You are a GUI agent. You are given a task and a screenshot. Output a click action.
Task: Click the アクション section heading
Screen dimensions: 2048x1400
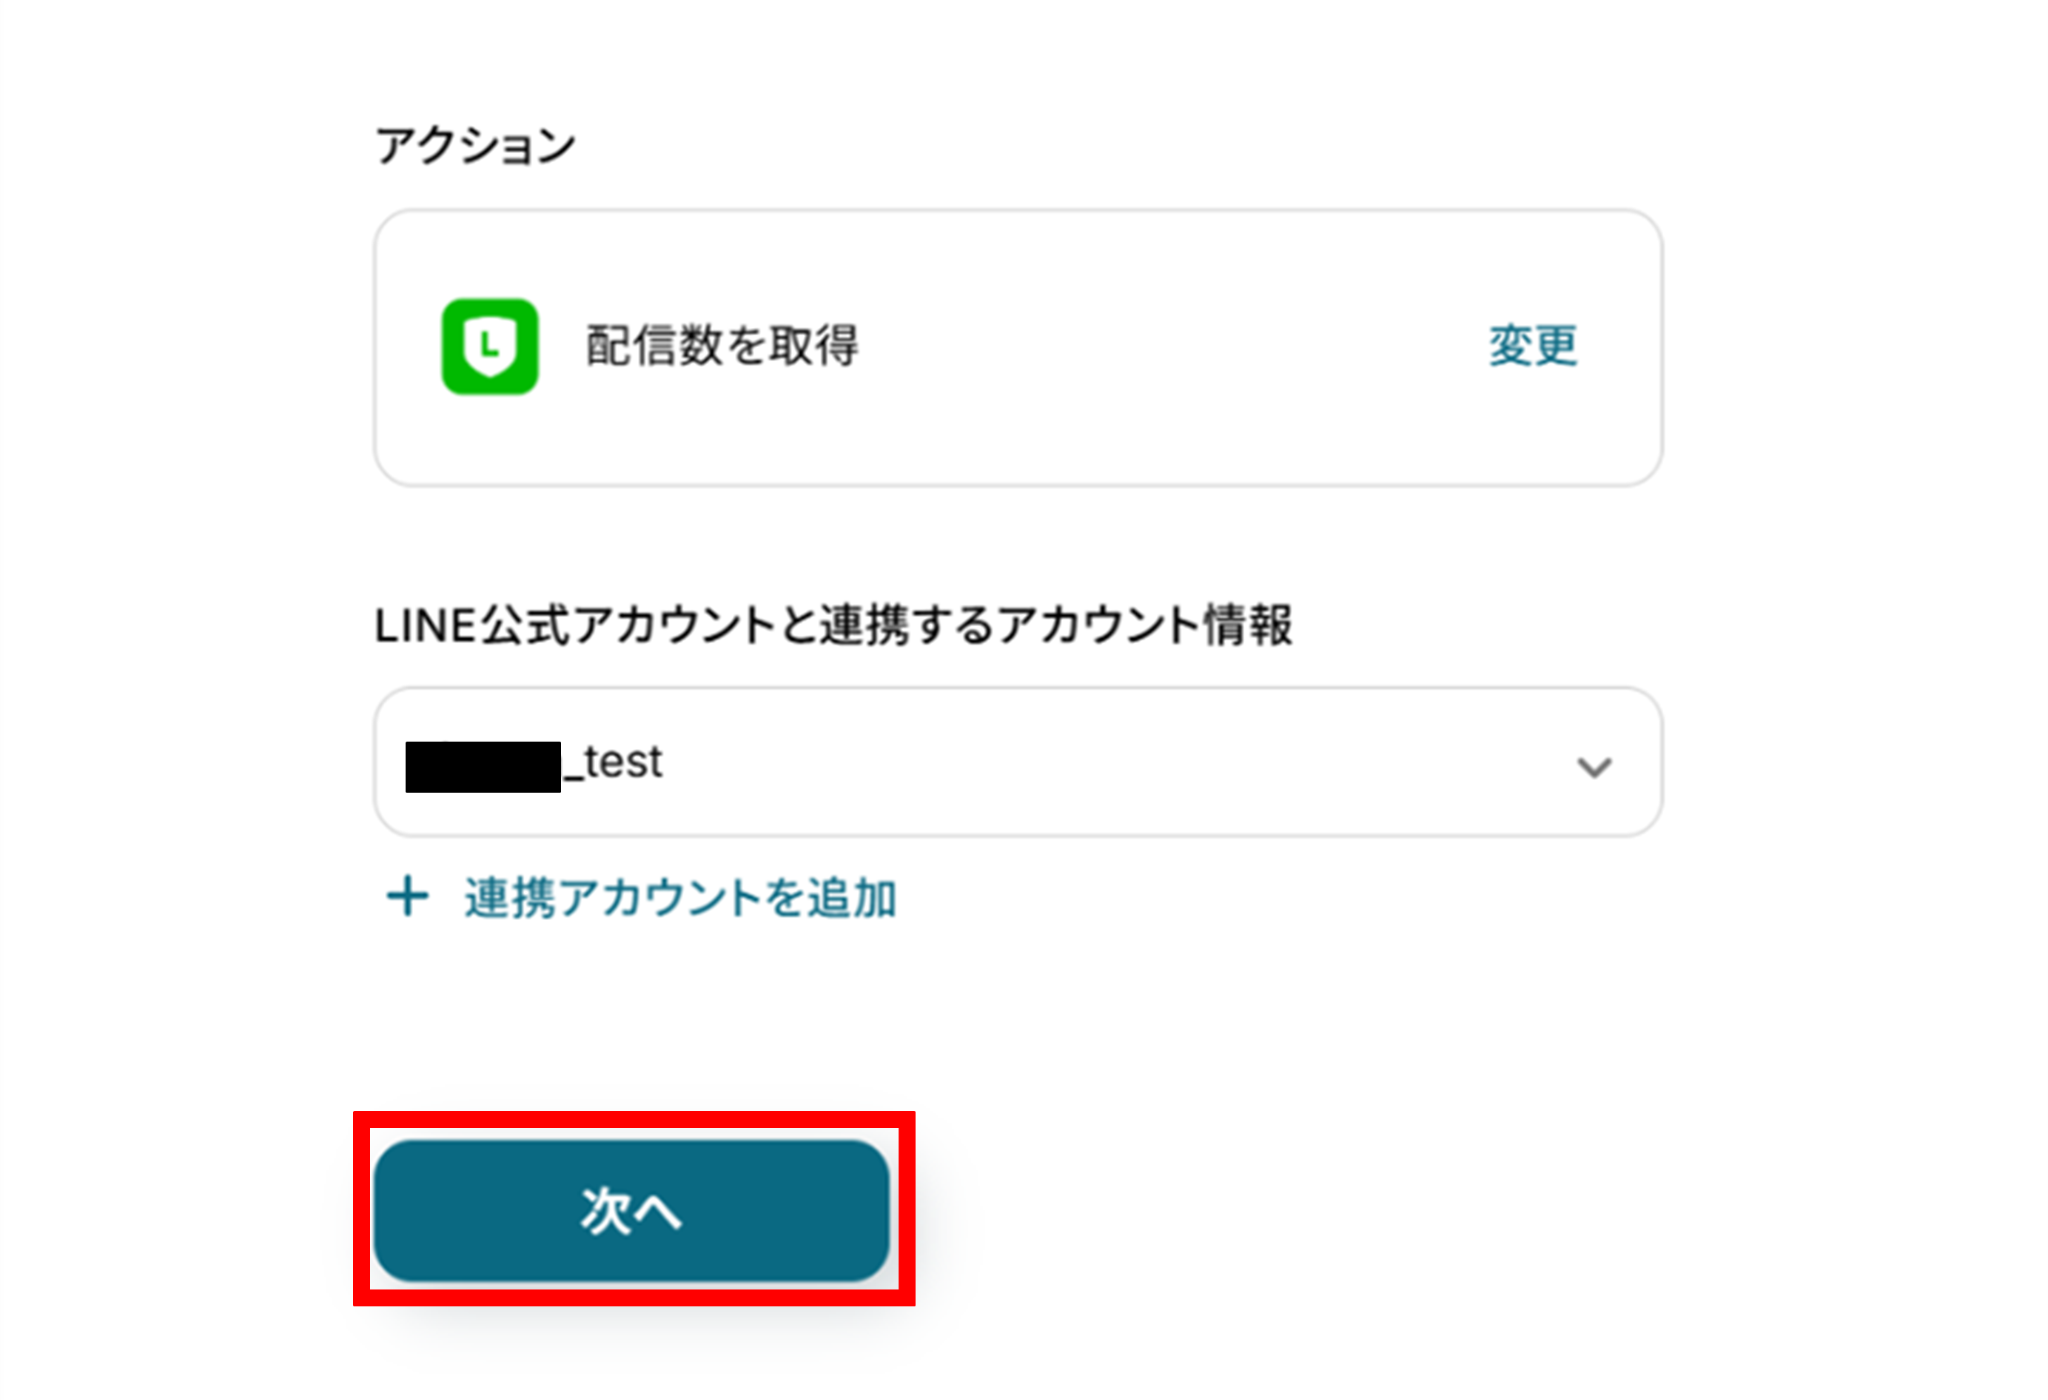click(475, 146)
